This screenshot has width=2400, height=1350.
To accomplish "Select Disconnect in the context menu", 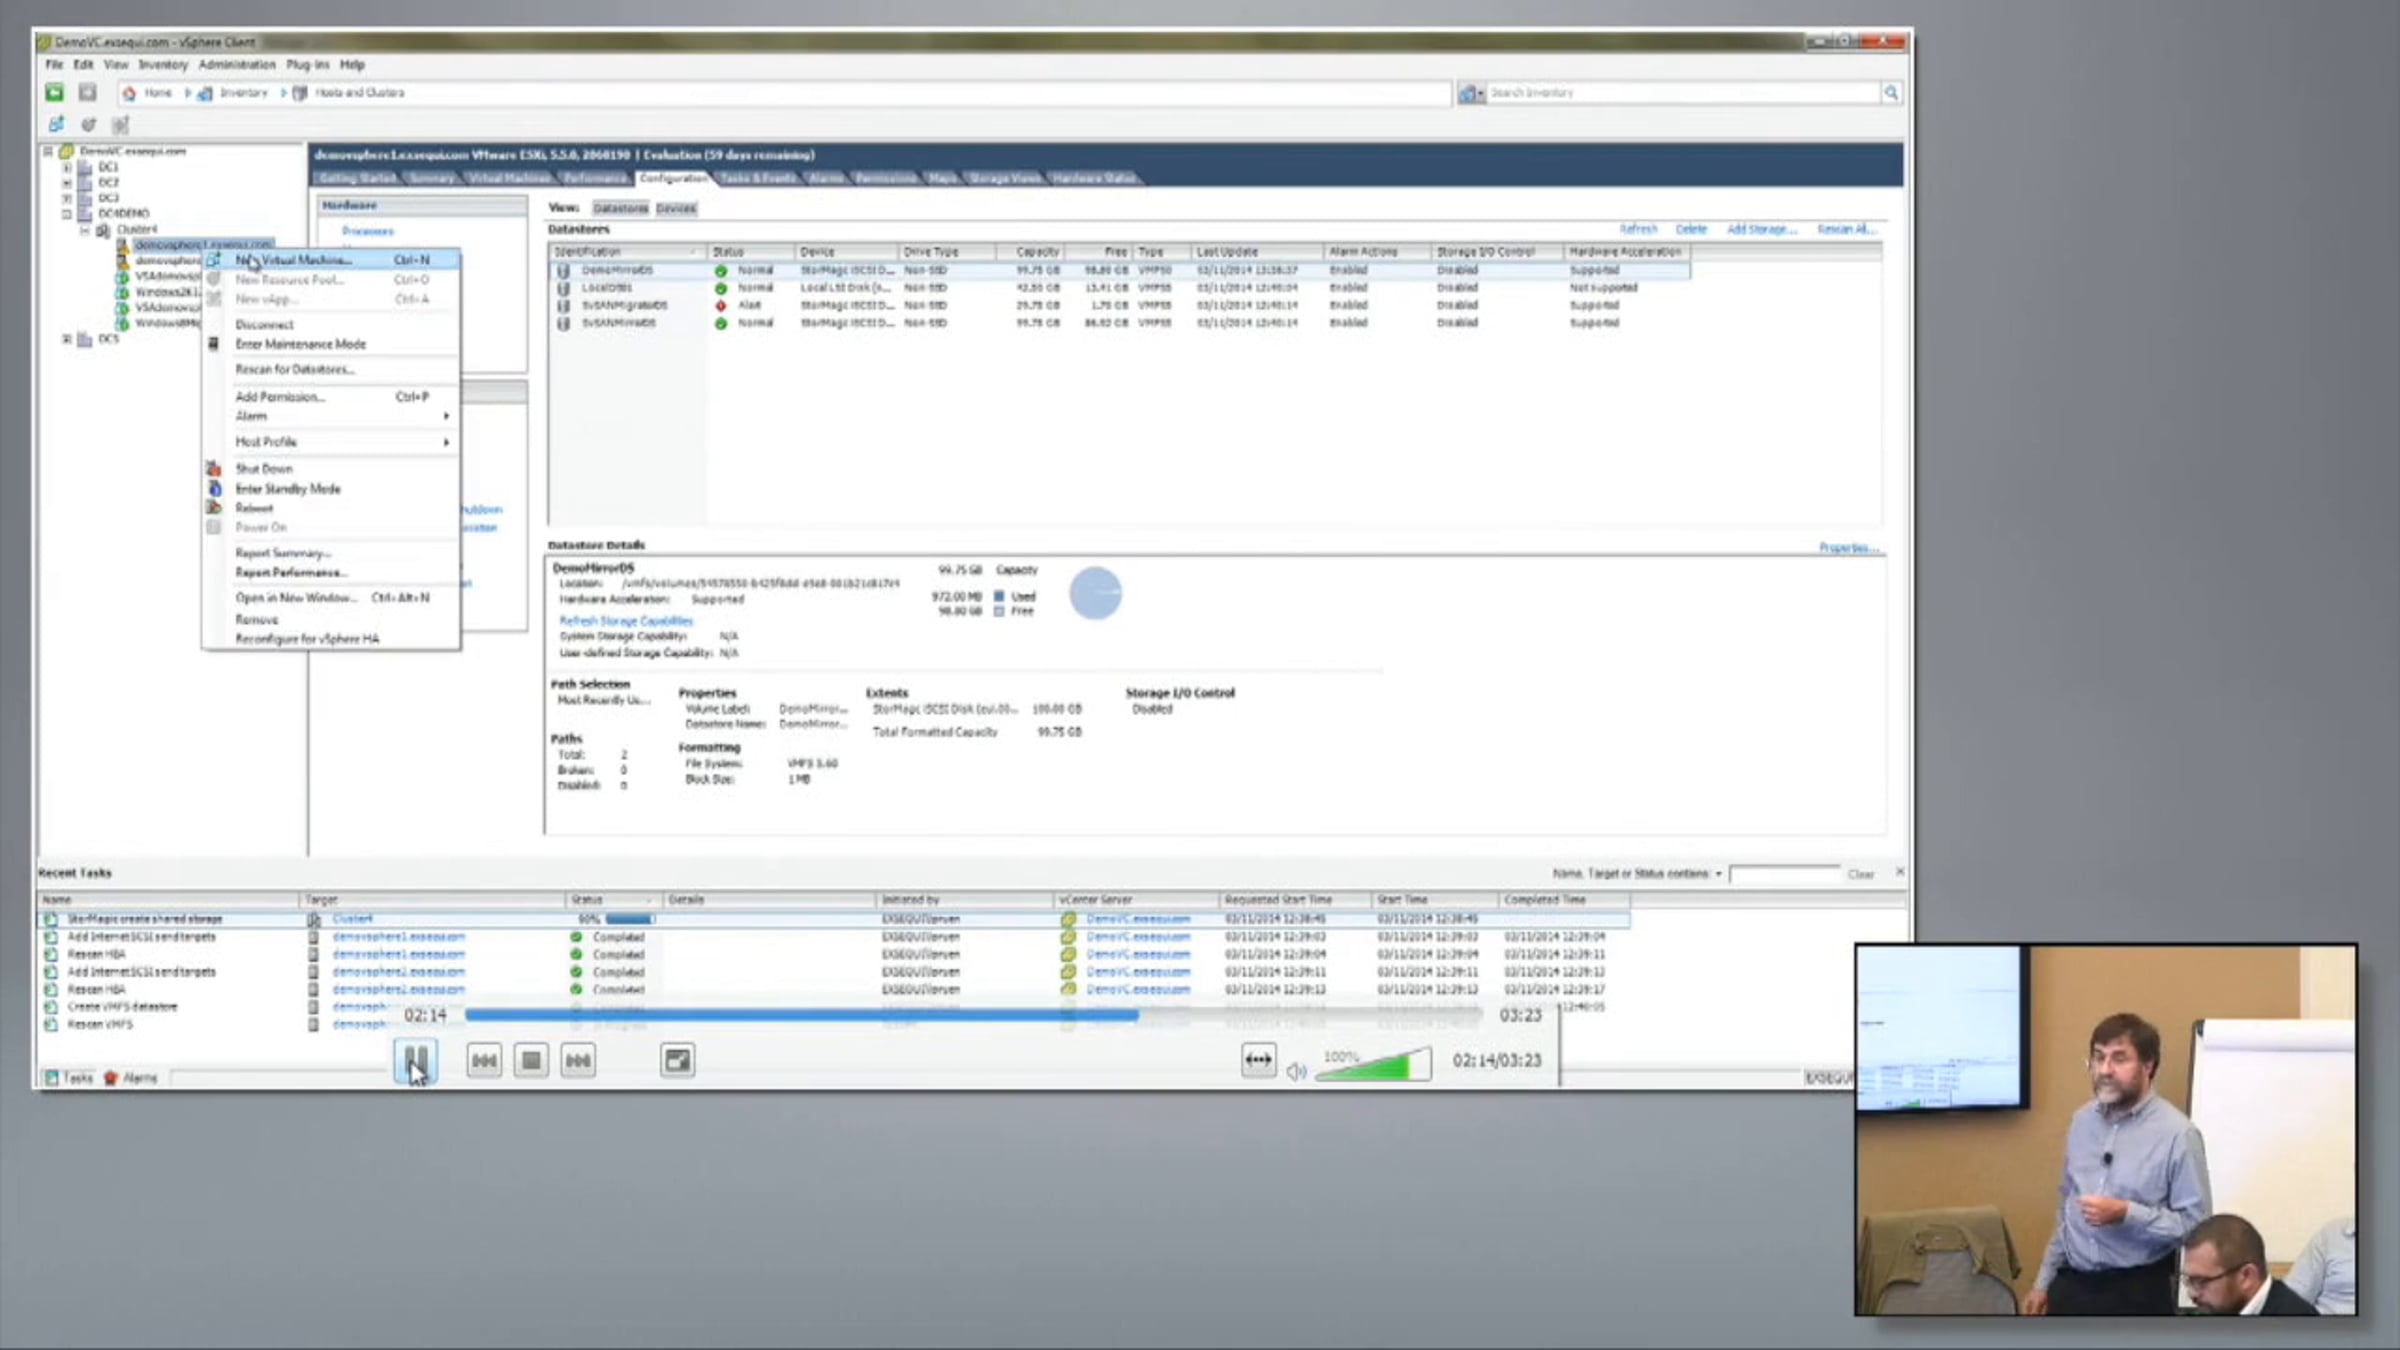I will coord(331,325).
